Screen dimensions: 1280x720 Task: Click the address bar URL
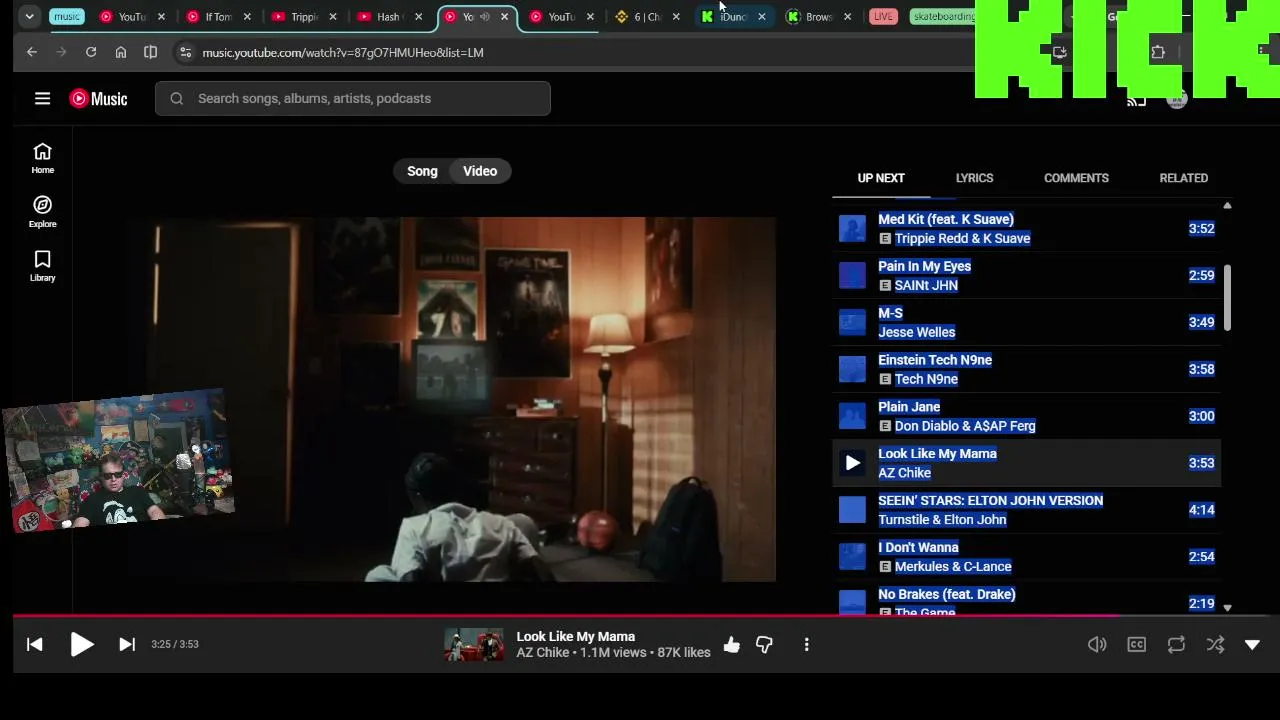[x=343, y=52]
